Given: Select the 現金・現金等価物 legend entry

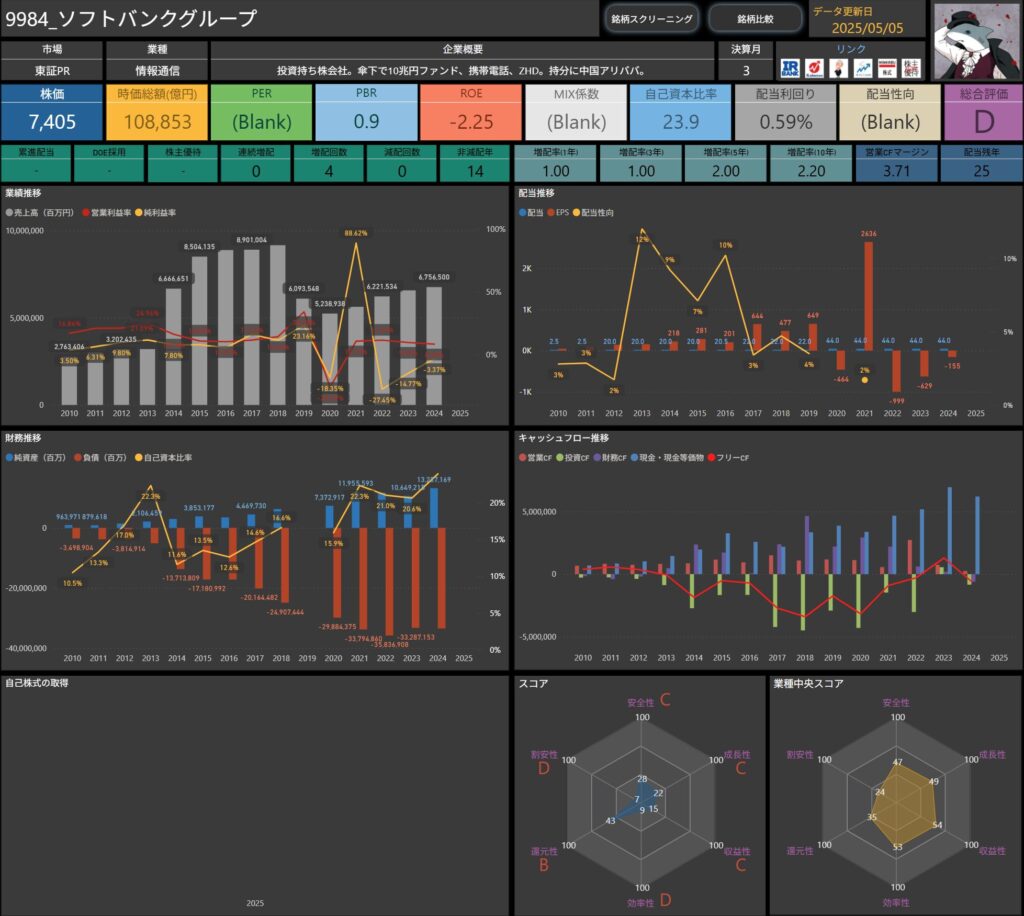Looking at the screenshot, I should click(x=667, y=458).
